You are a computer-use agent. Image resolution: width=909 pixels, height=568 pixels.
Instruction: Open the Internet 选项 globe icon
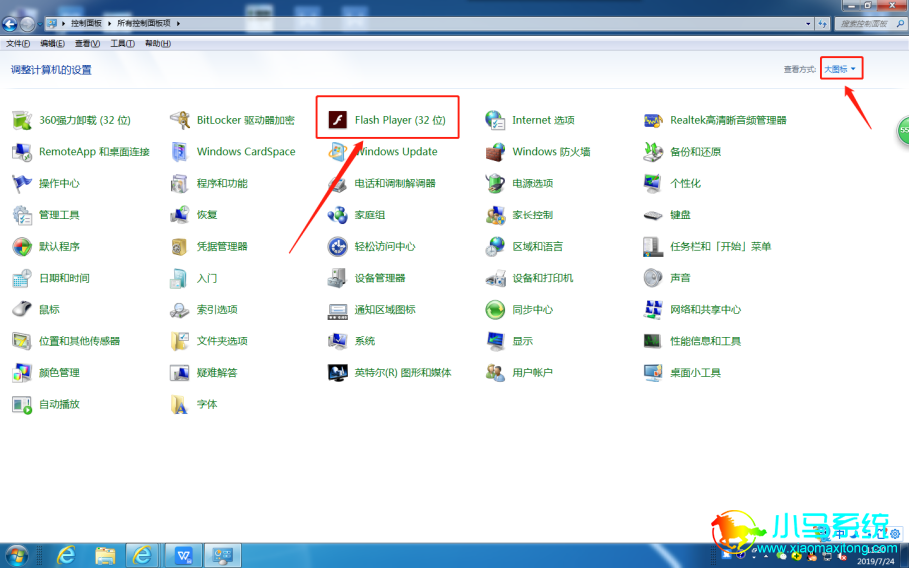tap(495, 120)
